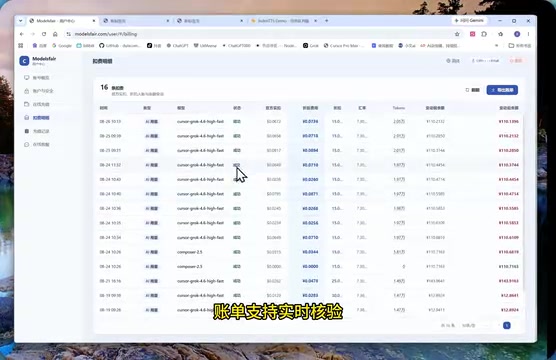Viewport: 556px width, 360px height.
Task: Click the Gemini button in the title bar
Action: 469,21
